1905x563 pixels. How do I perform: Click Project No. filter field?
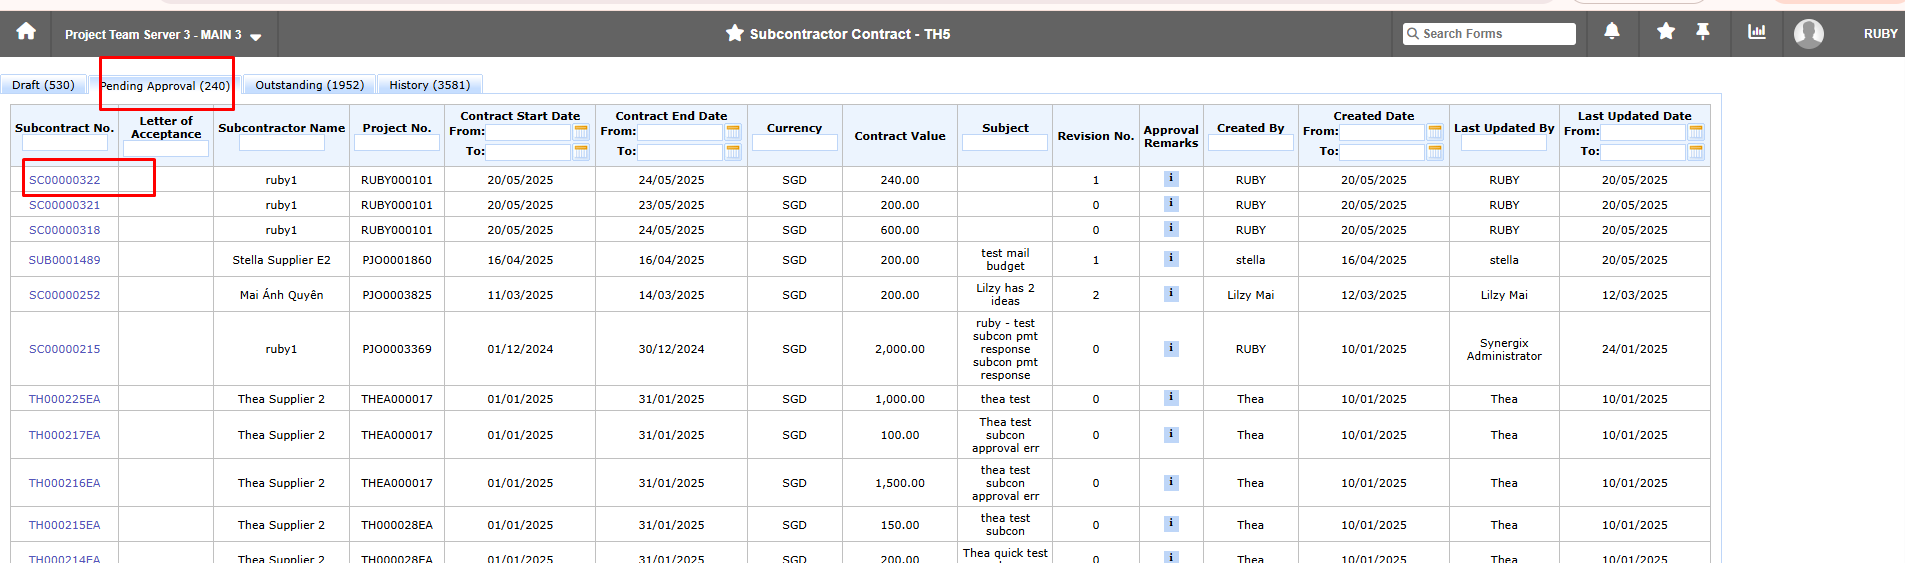[397, 144]
